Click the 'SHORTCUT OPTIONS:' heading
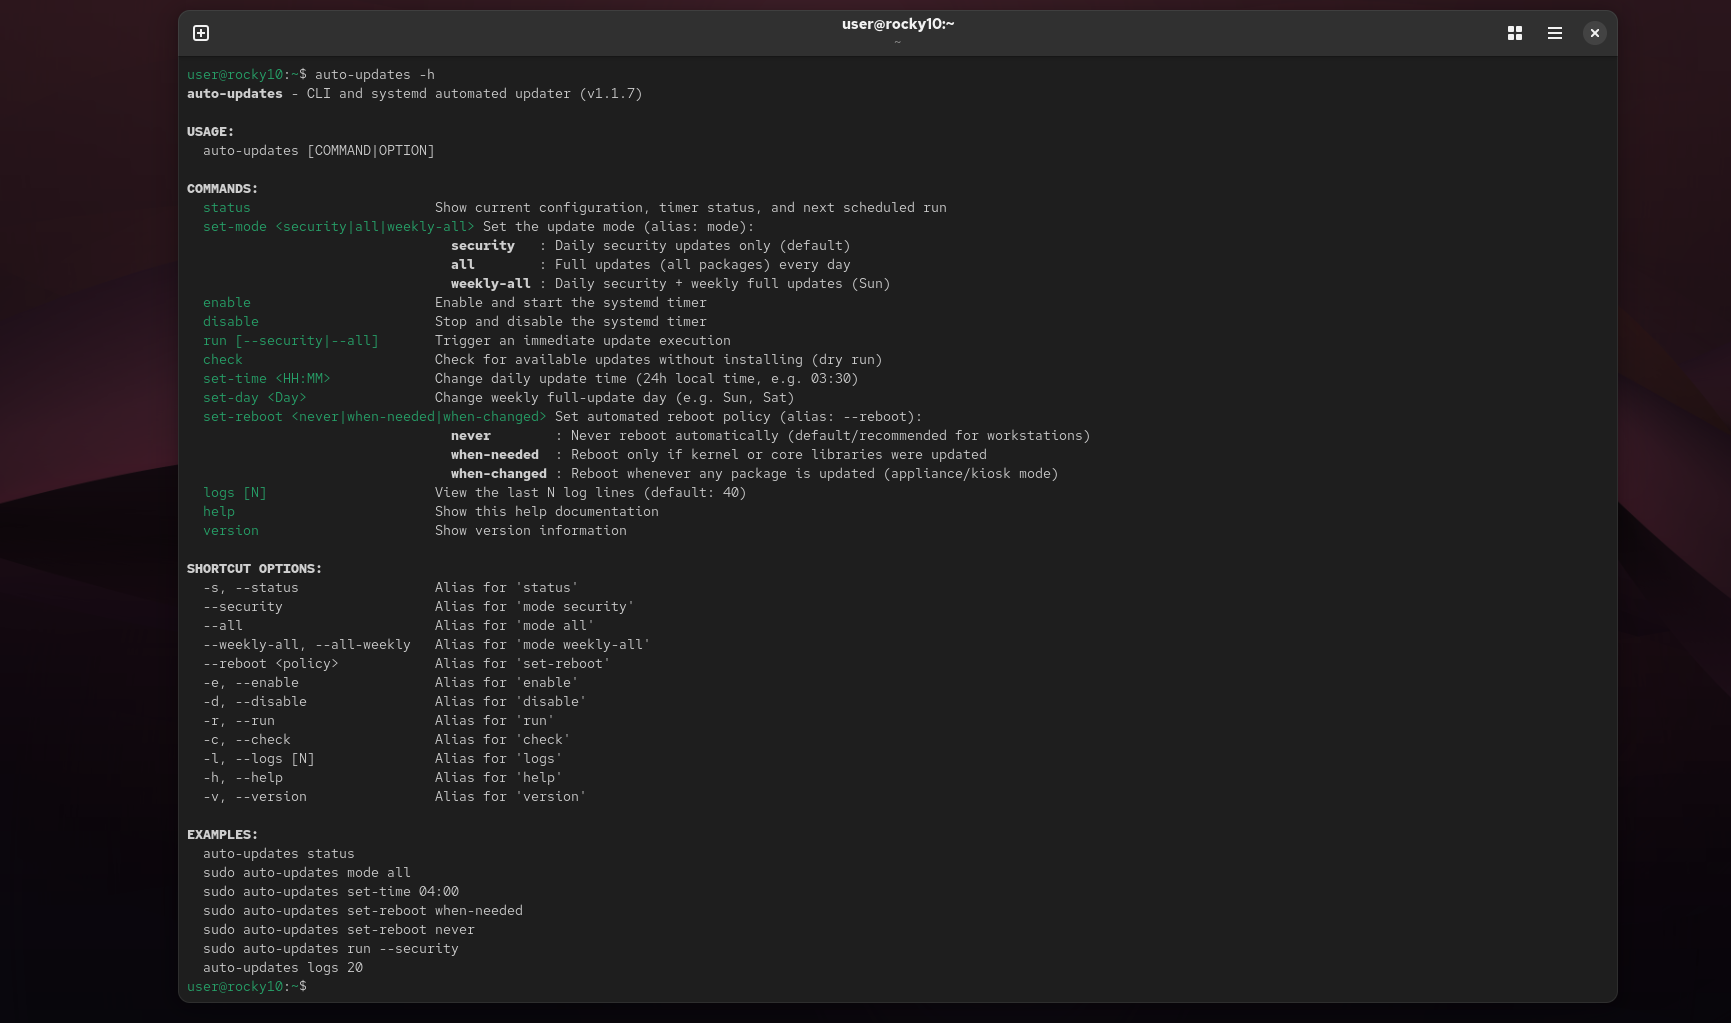Viewport: 1731px width, 1023px height. coord(255,569)
